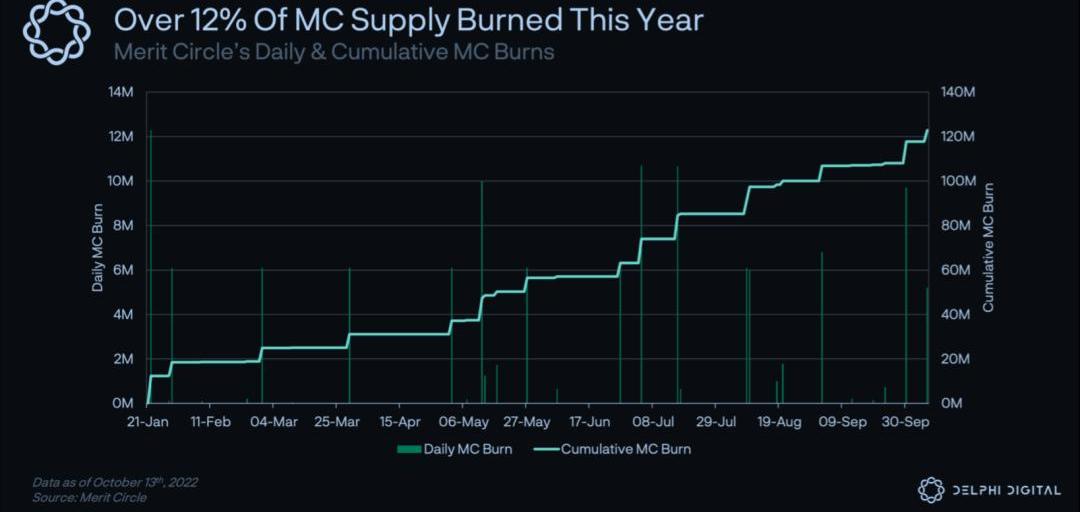
Task: Toggle the Daily MC Burn legend label
Action: [x=467, y=449]
